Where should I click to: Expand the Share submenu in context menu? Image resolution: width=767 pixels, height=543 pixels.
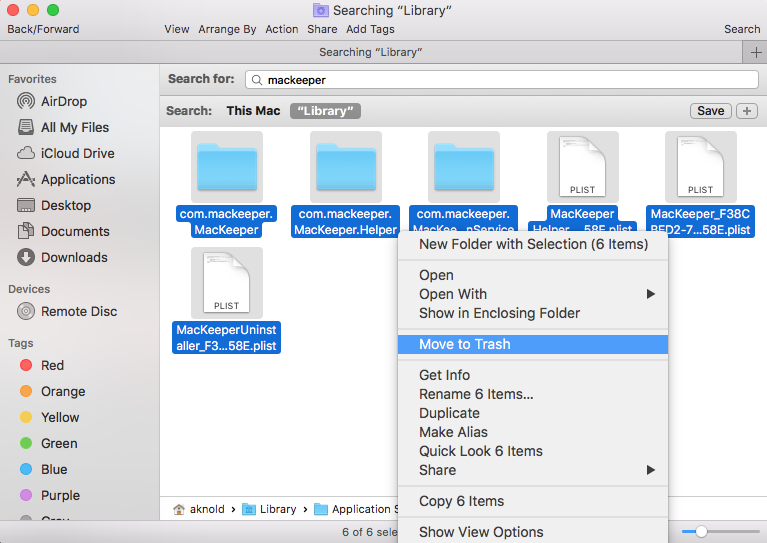(x=533, y=470)
